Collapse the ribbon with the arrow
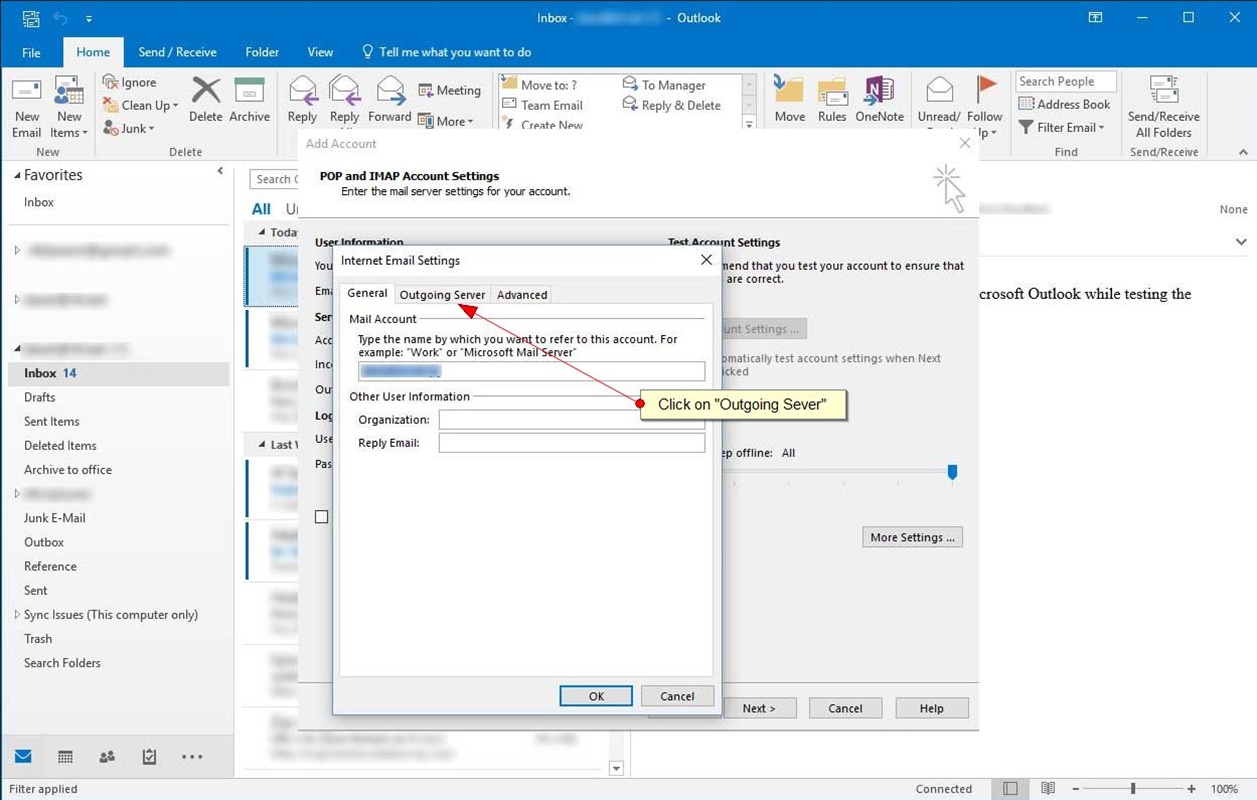1257x800 pixels. [1243, 152]
